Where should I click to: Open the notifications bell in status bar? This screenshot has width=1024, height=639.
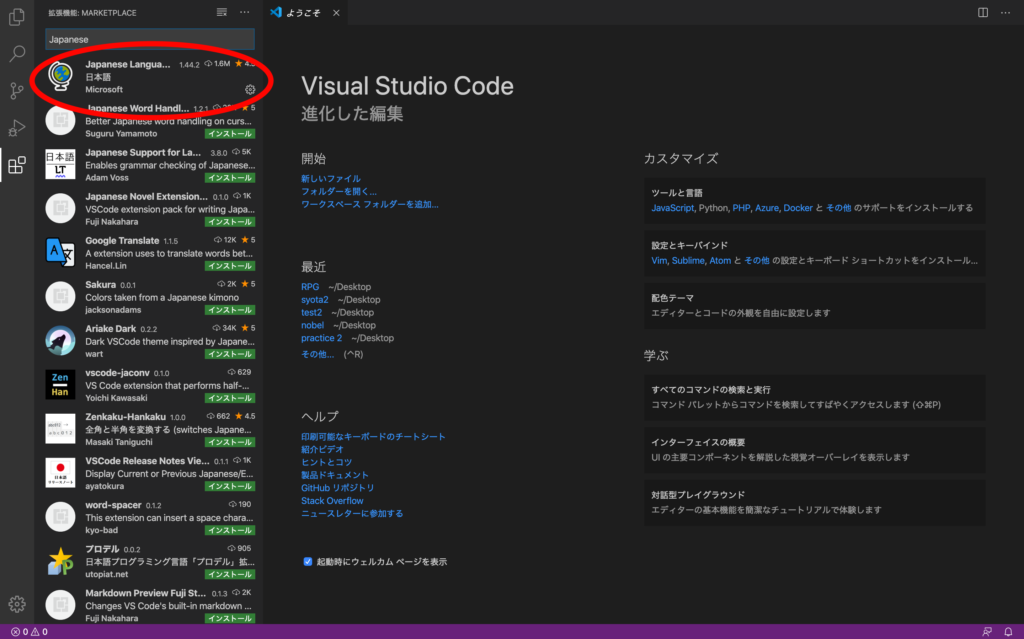pos(1008,632)
